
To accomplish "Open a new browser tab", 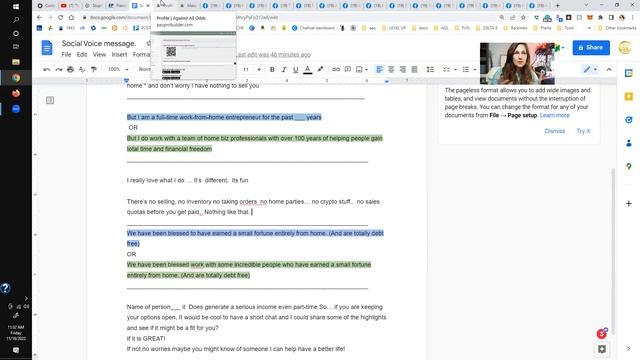I will click(558, 6).
